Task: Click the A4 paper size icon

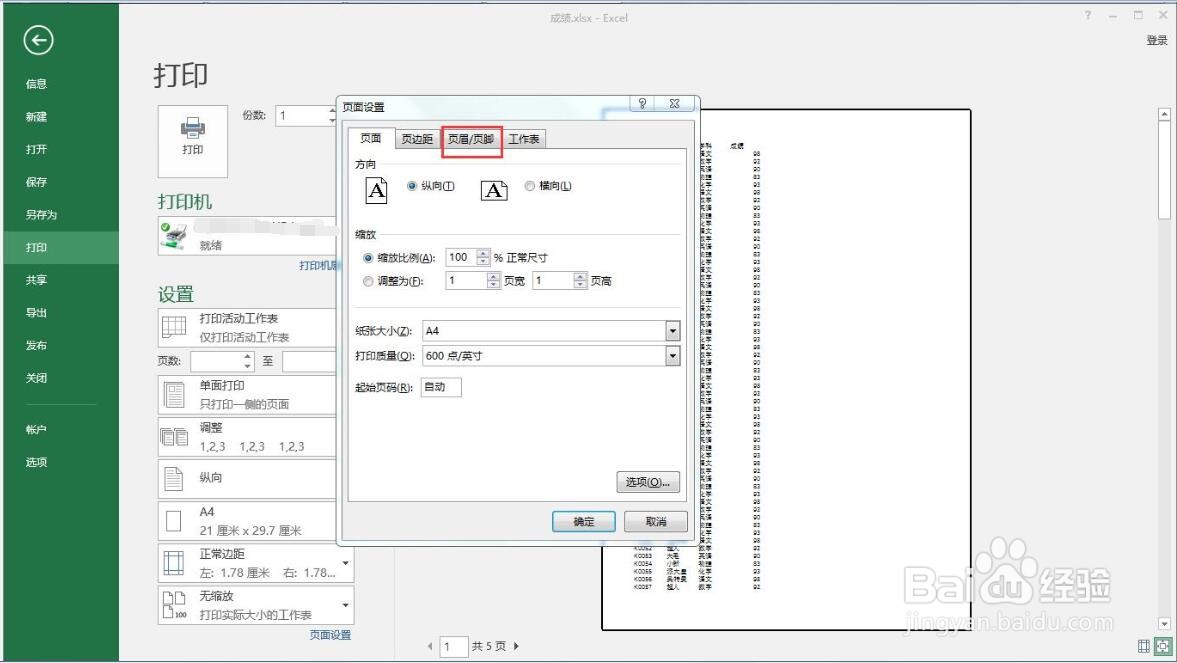Action: 173,520
